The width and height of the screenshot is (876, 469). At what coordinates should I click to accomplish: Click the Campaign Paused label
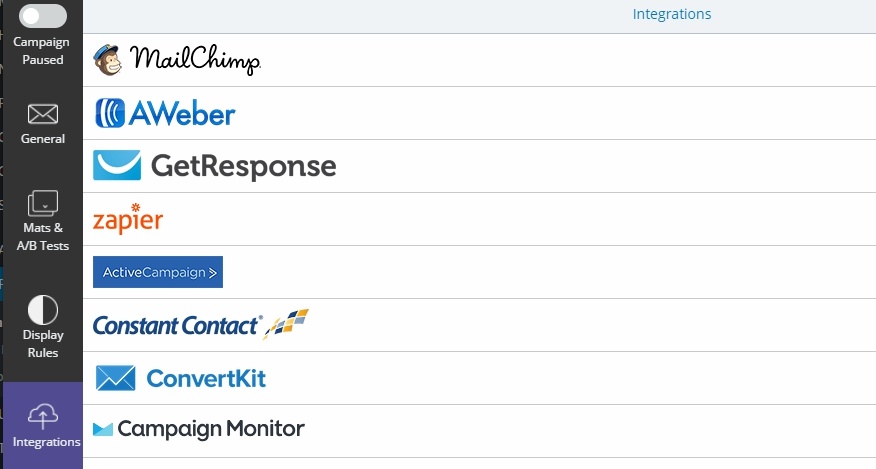(x=41, y=51)
